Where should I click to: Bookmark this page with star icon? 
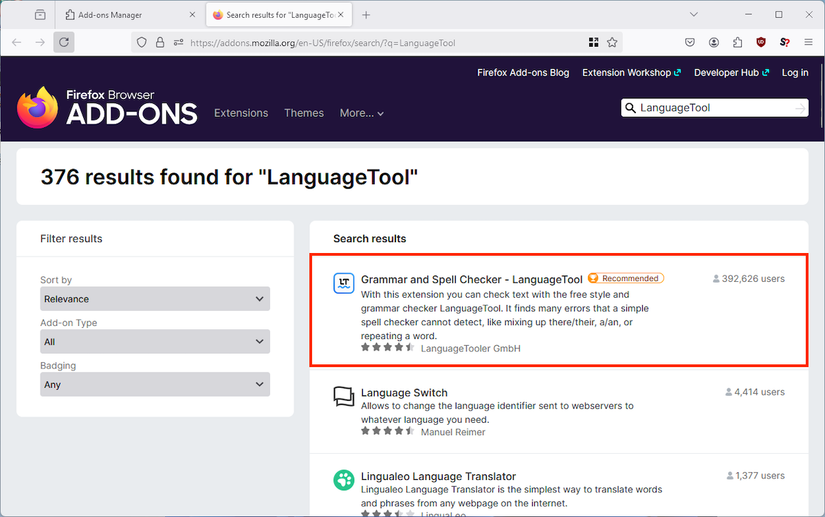(612, 43)
